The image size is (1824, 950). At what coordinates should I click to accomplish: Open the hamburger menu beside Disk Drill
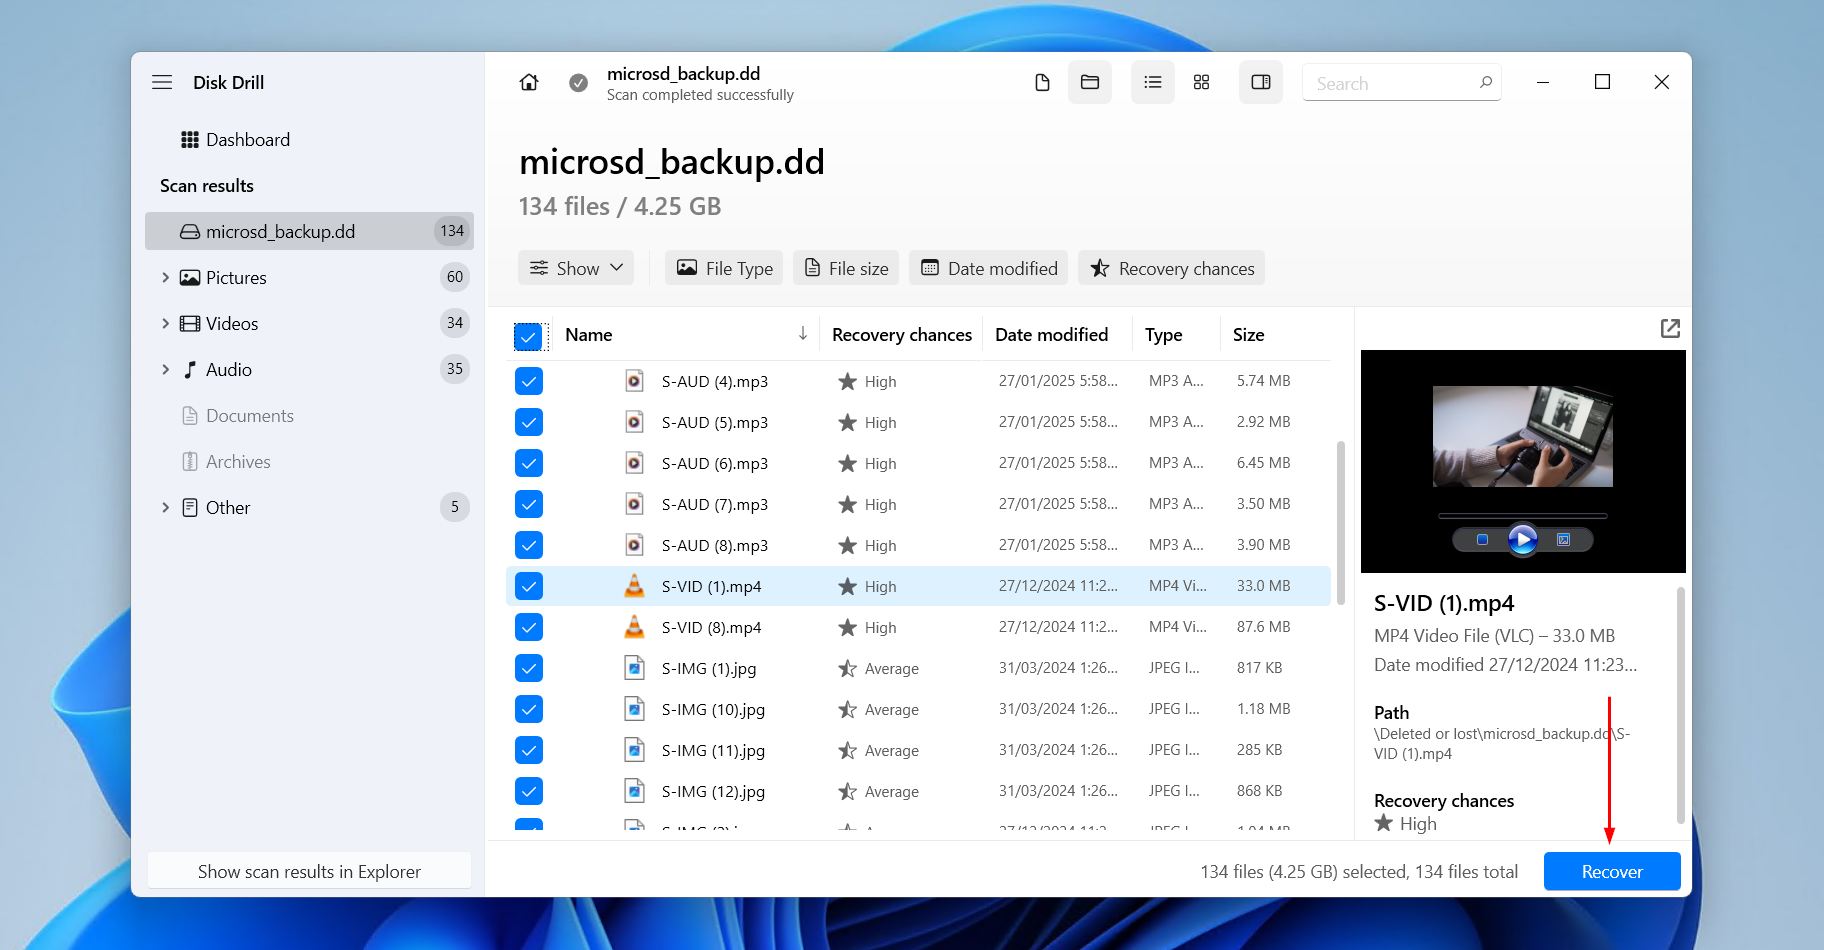click(x=162, y=82)
